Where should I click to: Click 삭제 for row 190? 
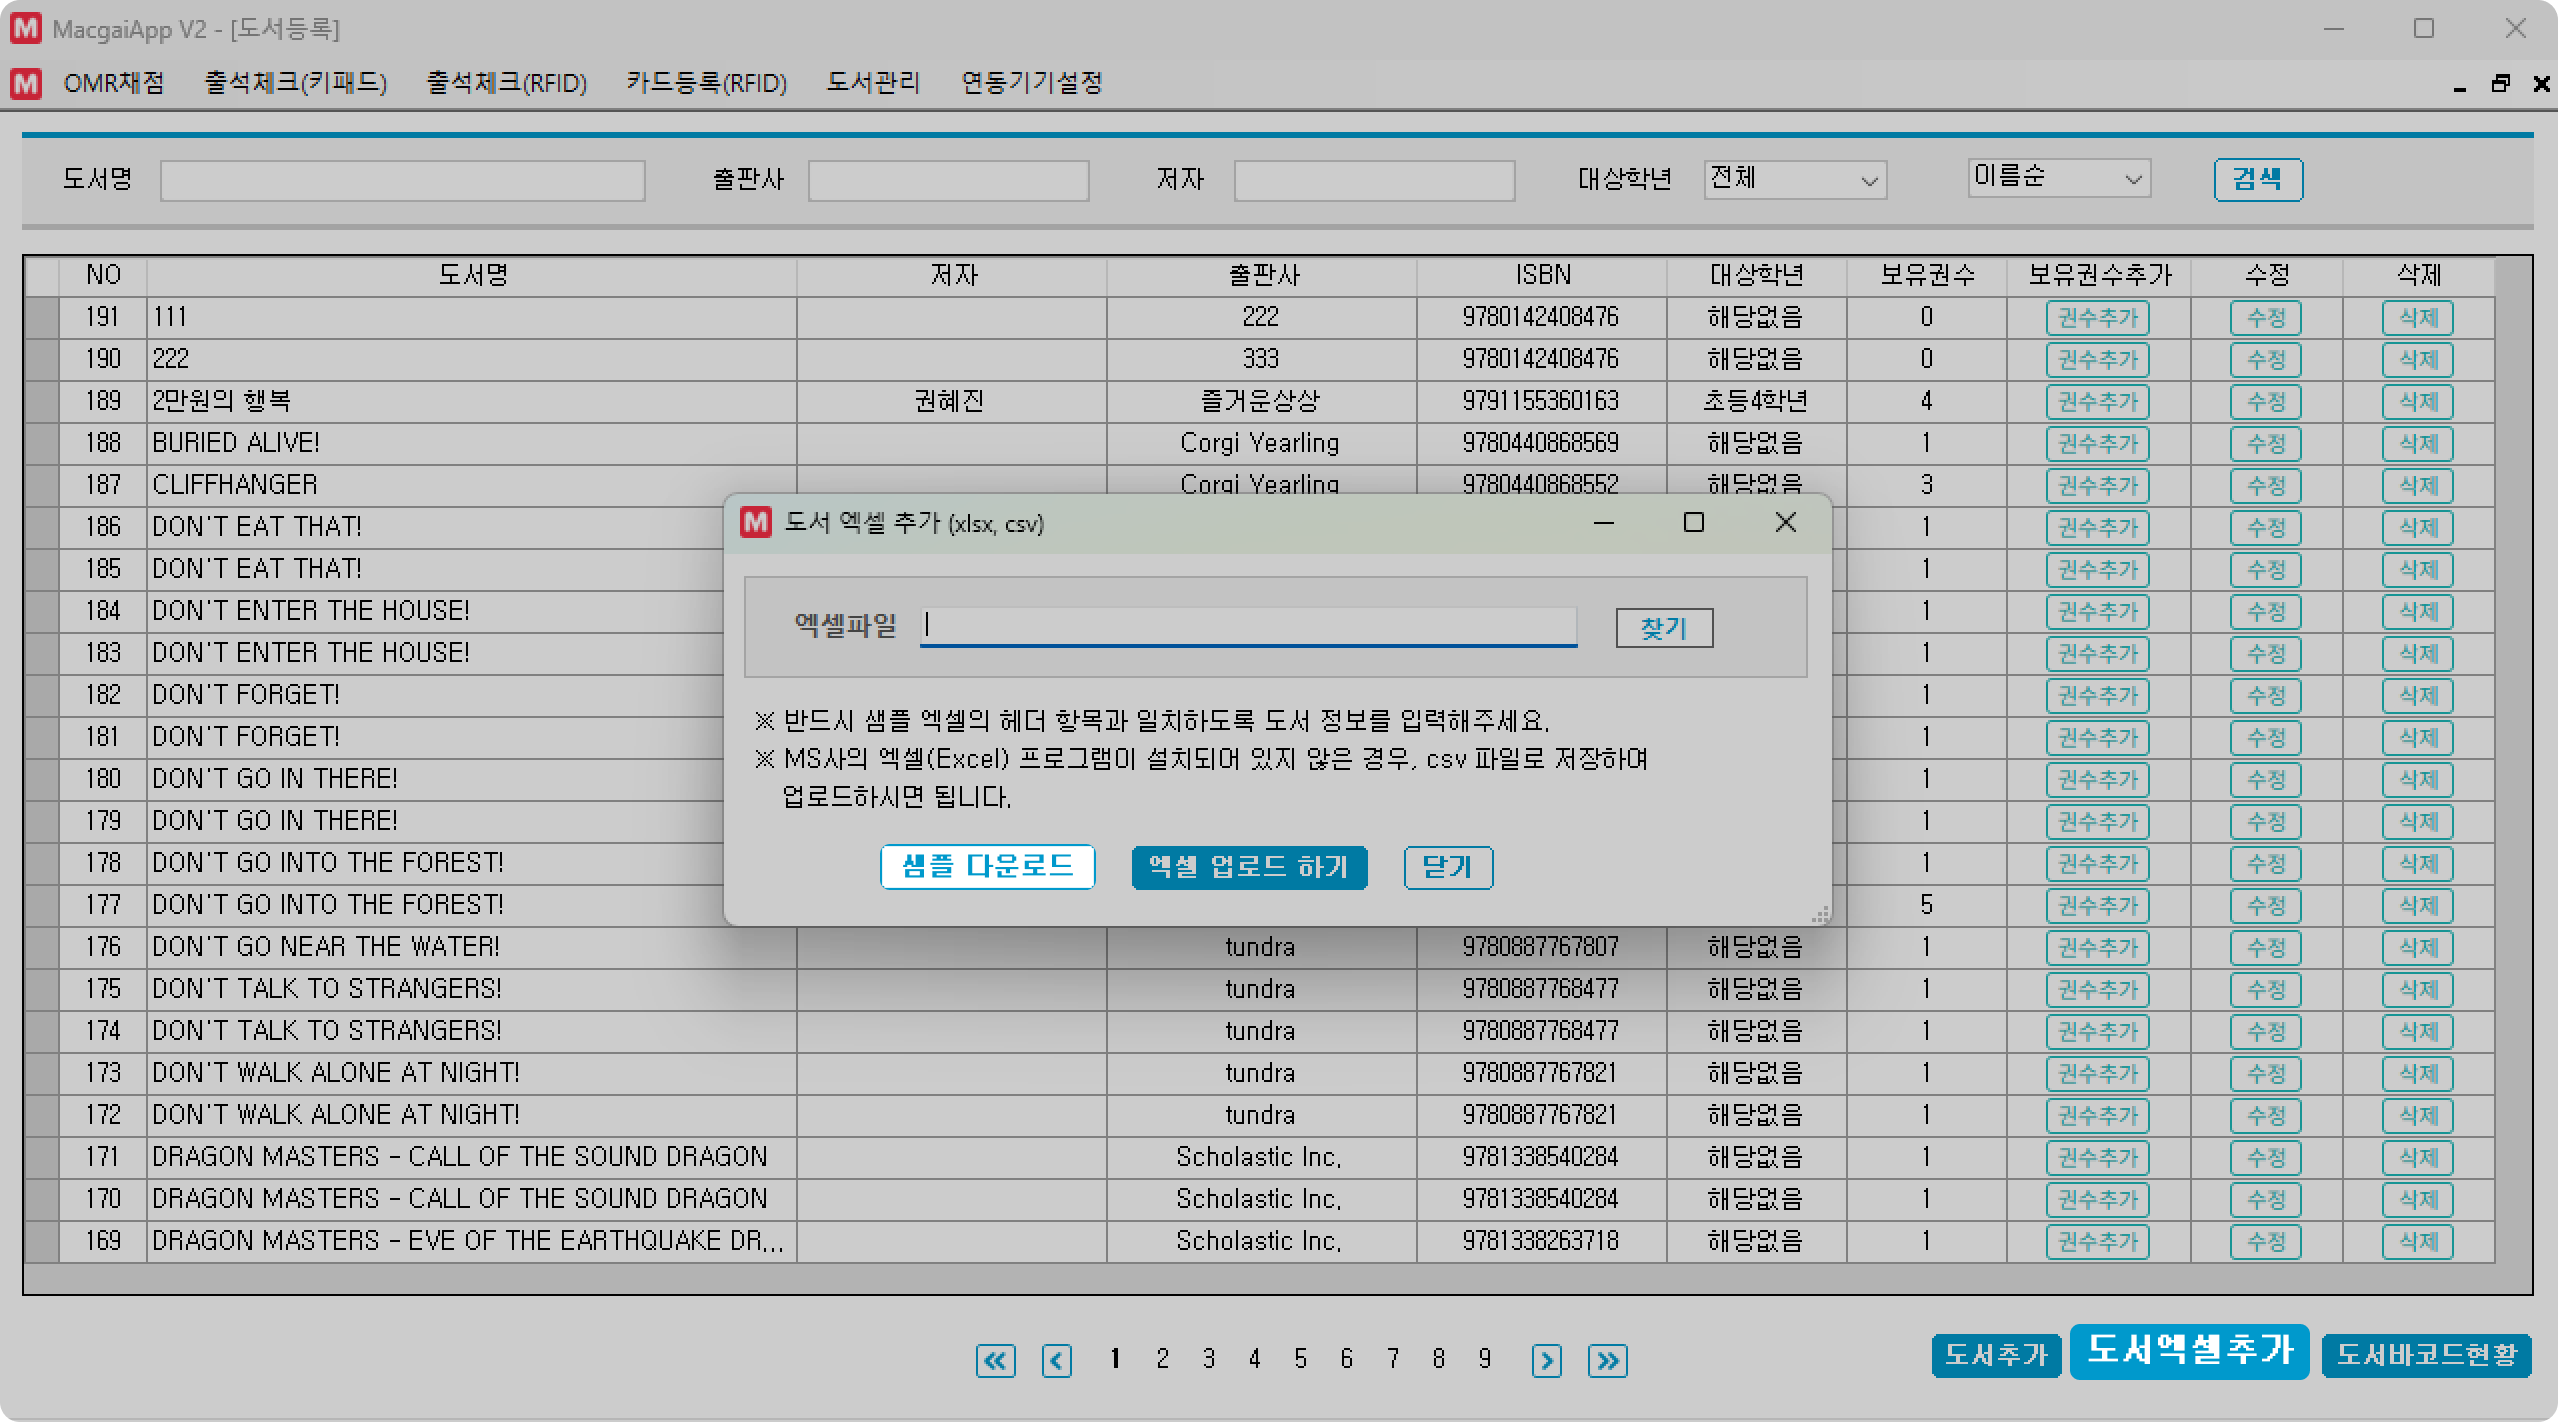[2417, 360]
